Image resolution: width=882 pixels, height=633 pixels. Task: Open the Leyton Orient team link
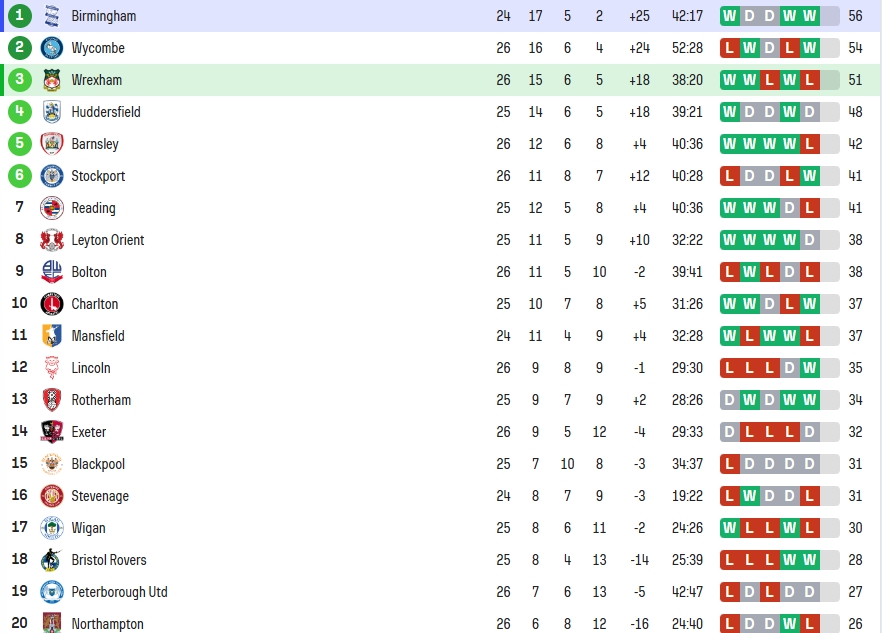click(x=107, y=240)
